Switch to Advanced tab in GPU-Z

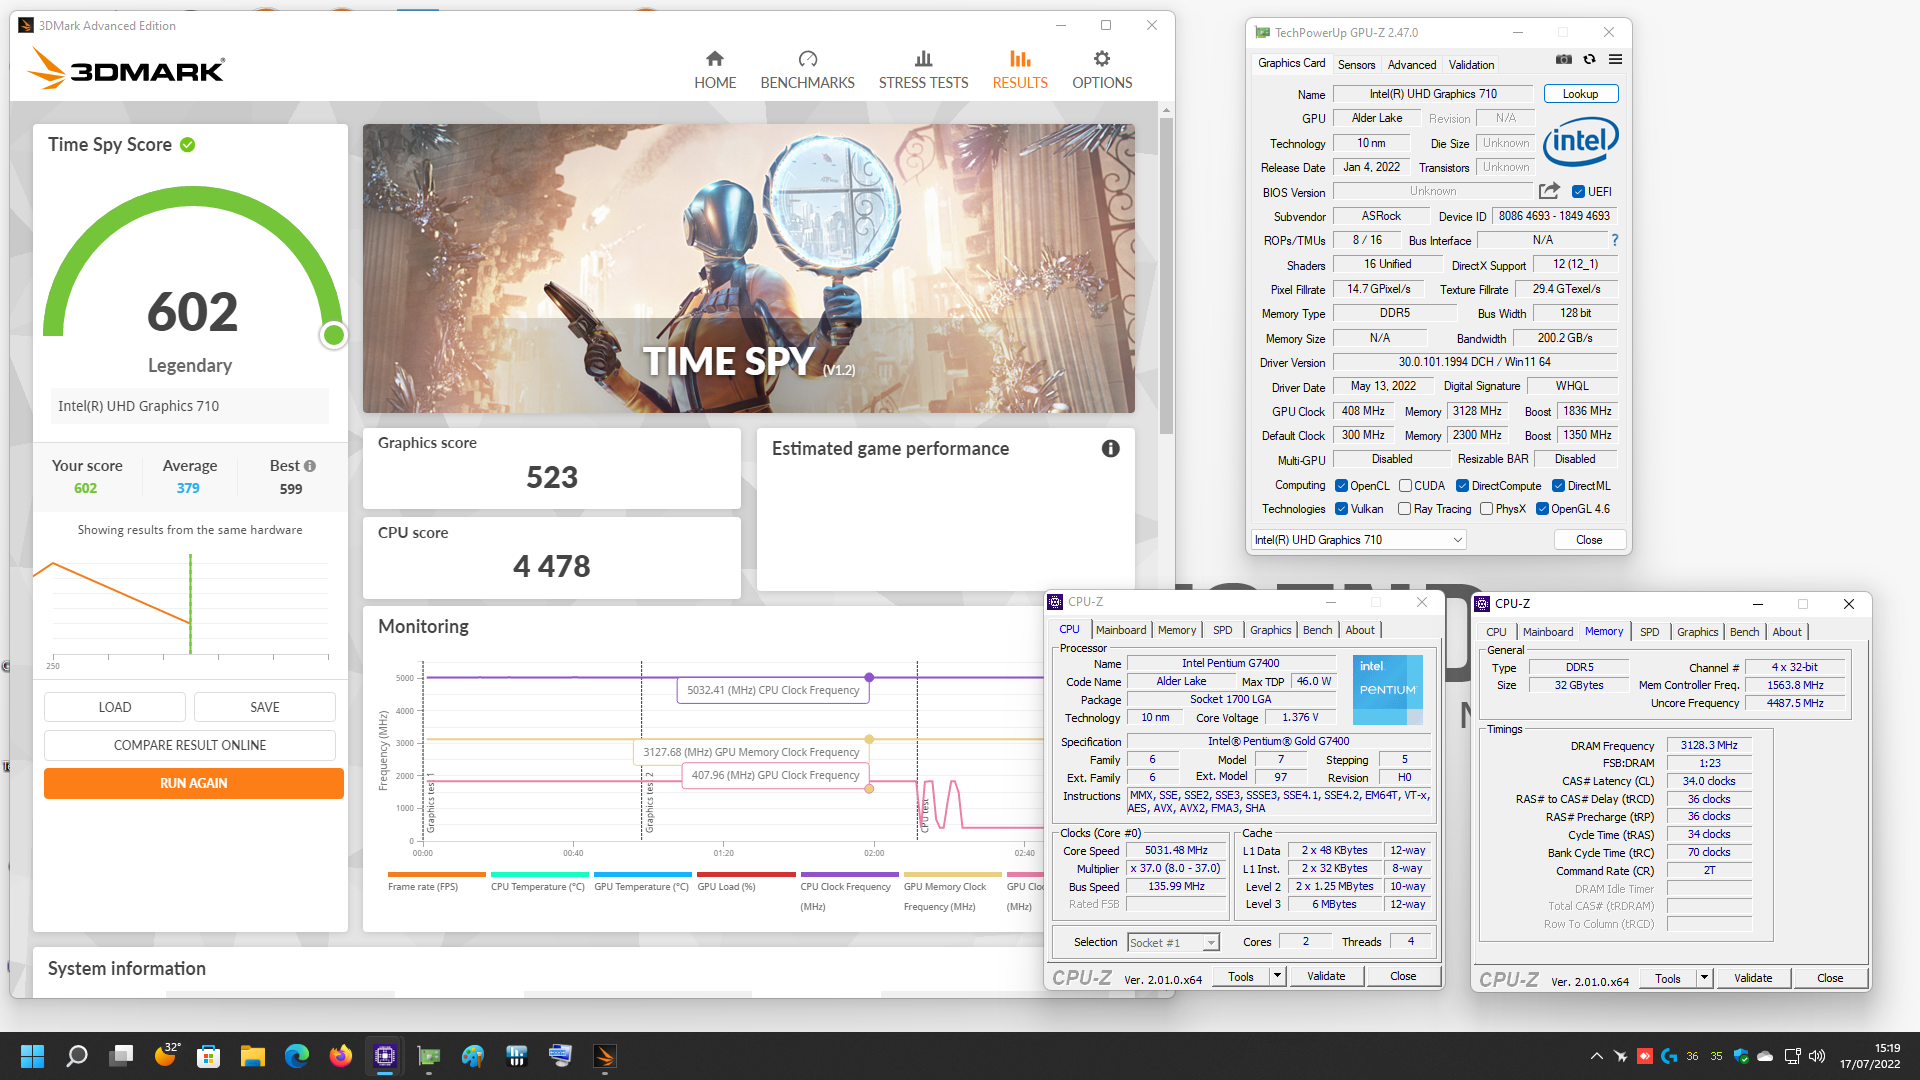click(1411, 65)
